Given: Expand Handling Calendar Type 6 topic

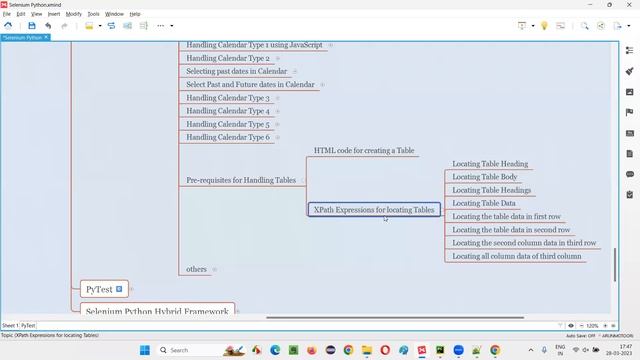Looking at the screenshot, I should pyautogui.click(x=278, y=138).
